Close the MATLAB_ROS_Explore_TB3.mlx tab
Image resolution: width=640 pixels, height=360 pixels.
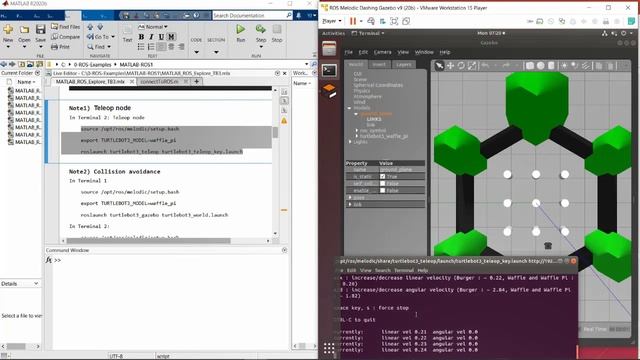click(132, 82)
